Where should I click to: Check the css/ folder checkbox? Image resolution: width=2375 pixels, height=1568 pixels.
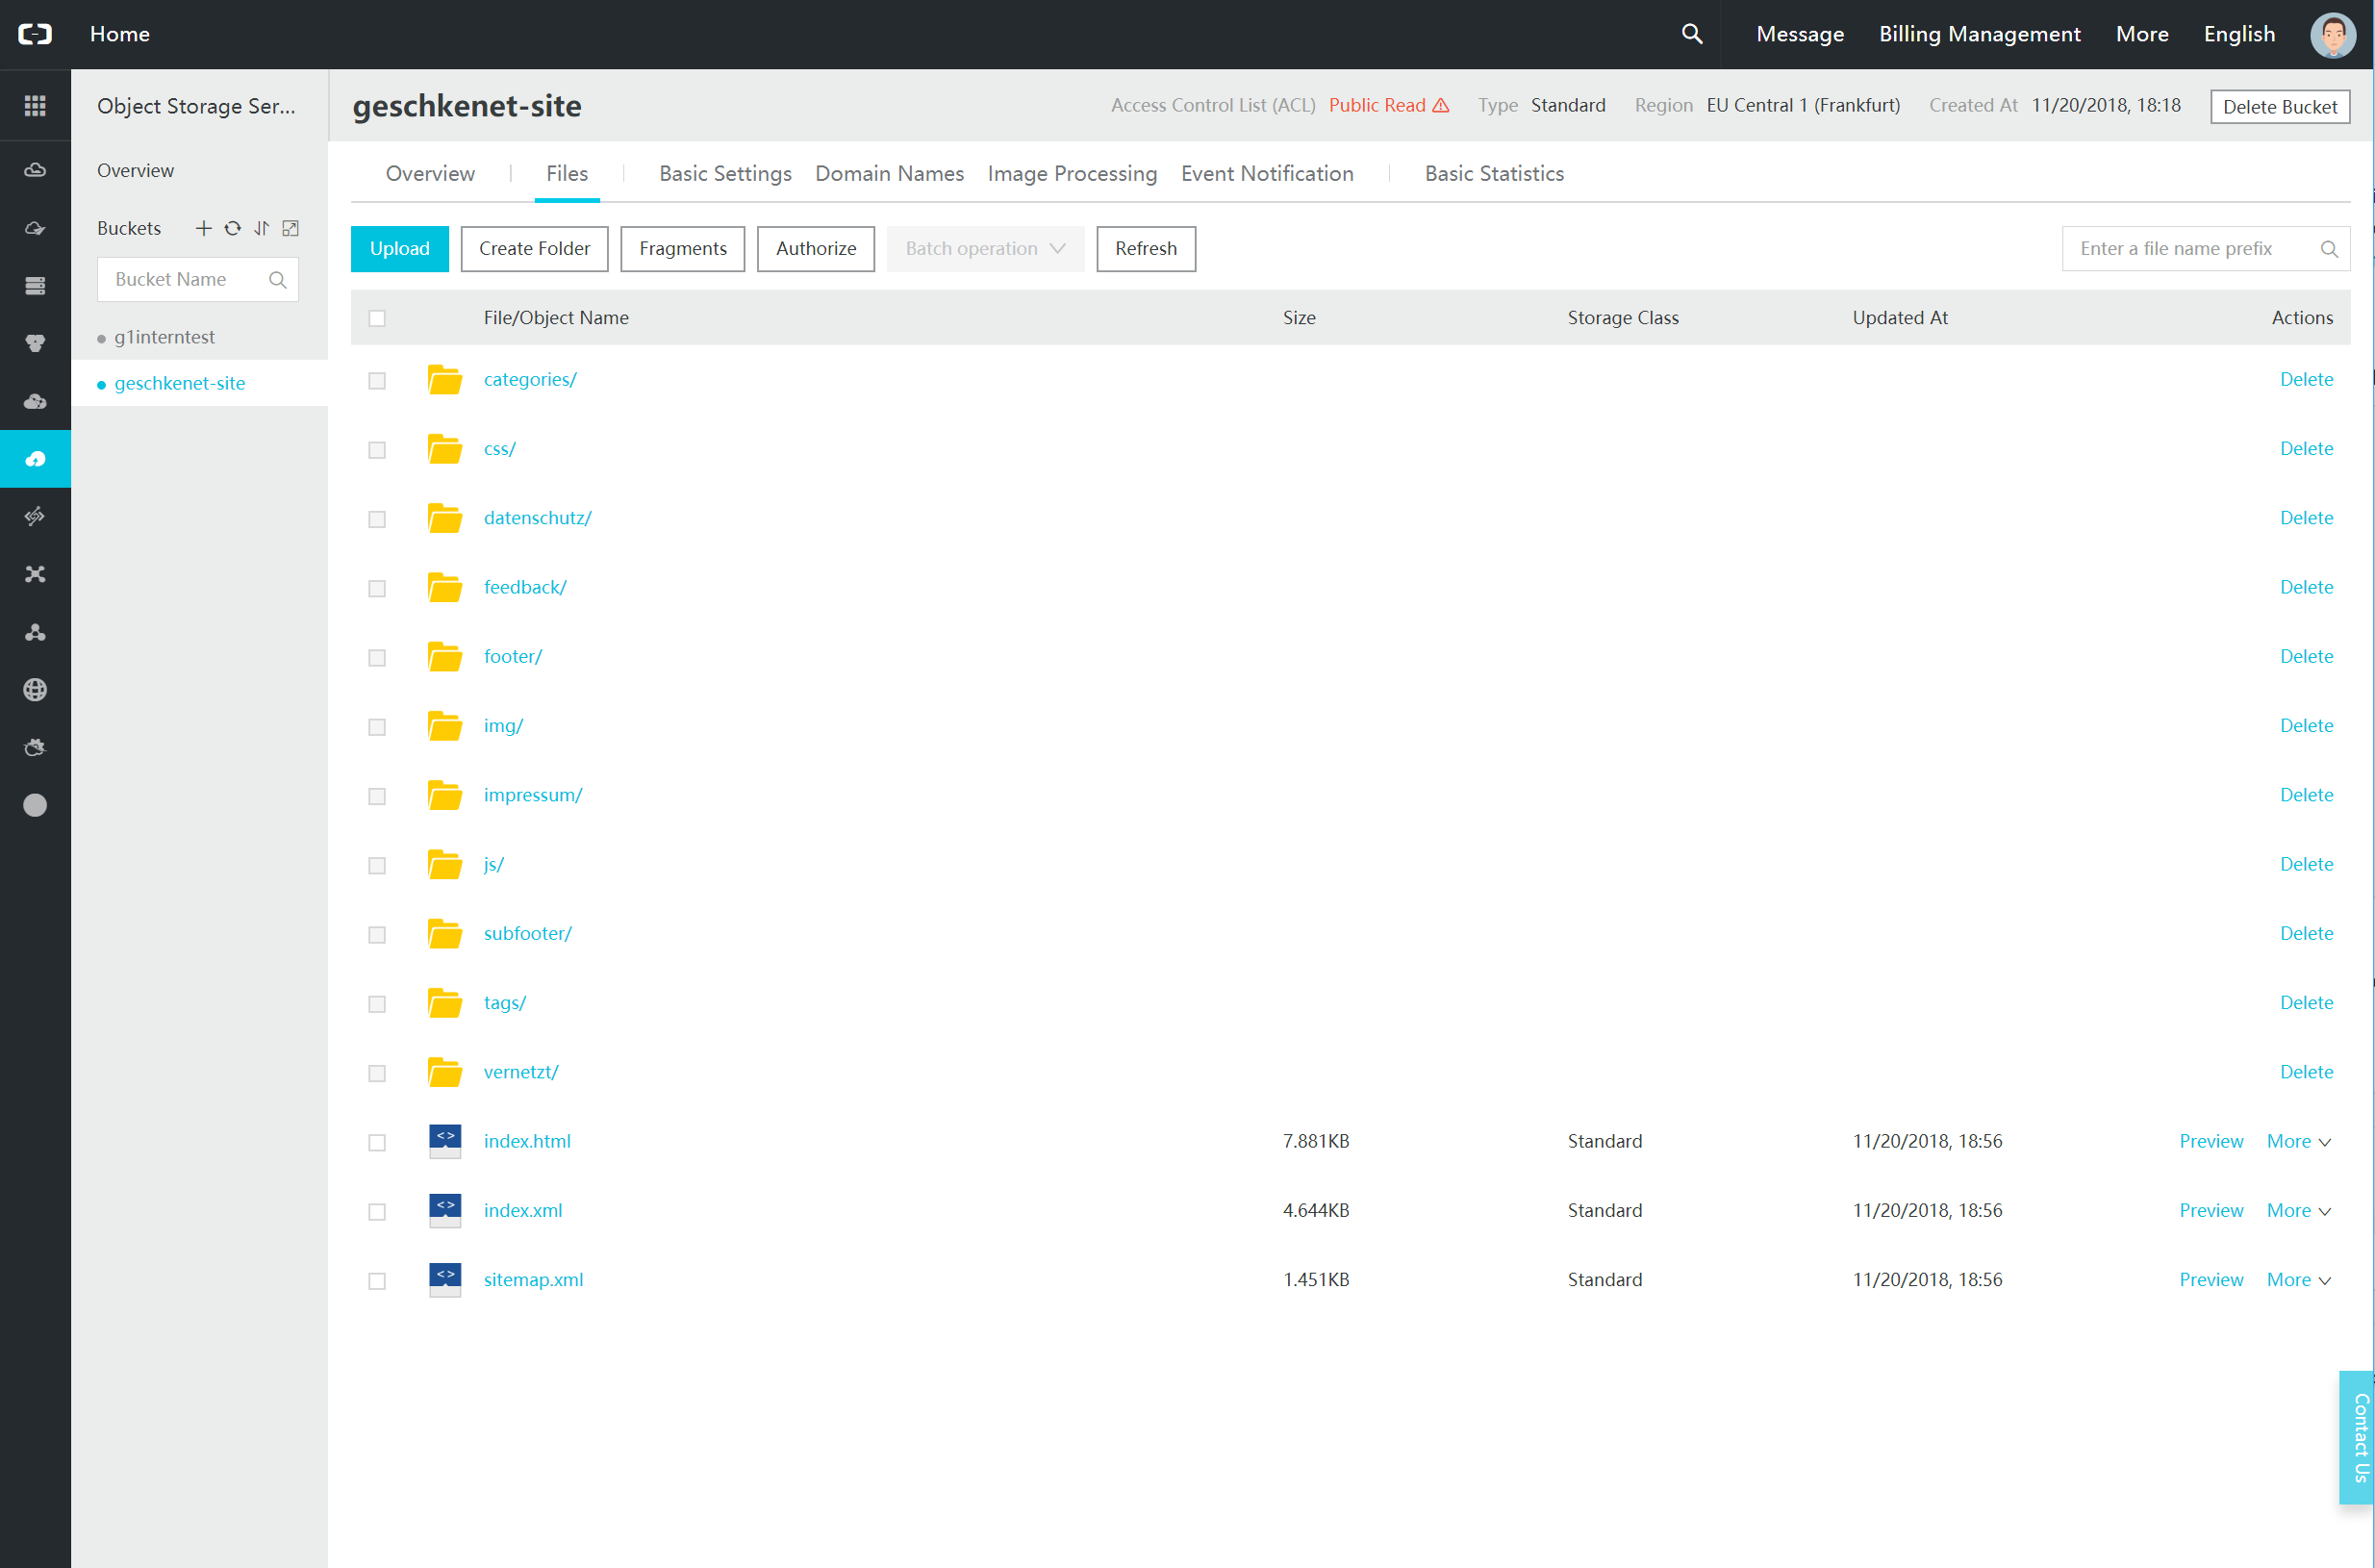pos(377,450)
